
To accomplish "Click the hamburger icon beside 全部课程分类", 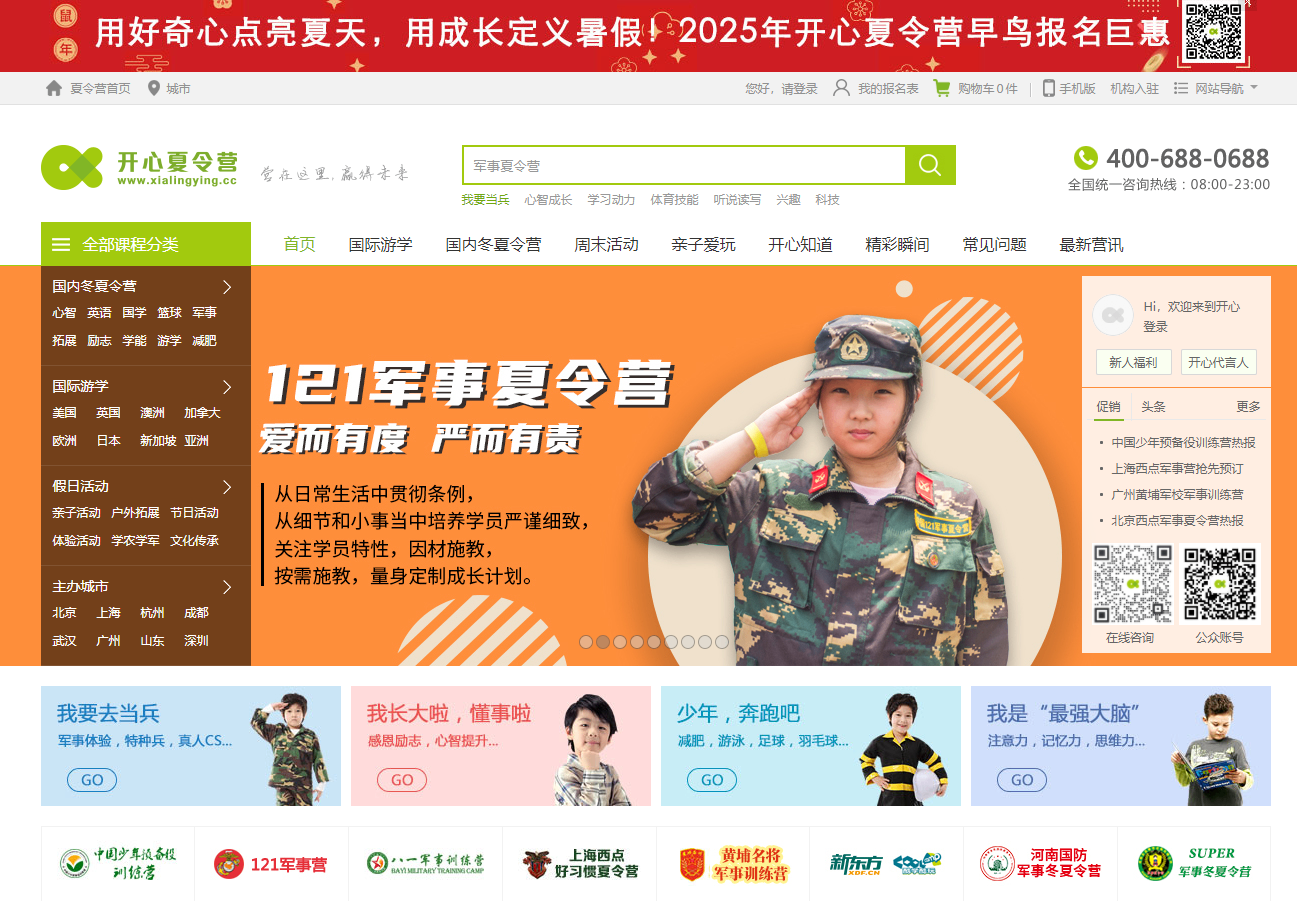I will (x=61, y=244).
